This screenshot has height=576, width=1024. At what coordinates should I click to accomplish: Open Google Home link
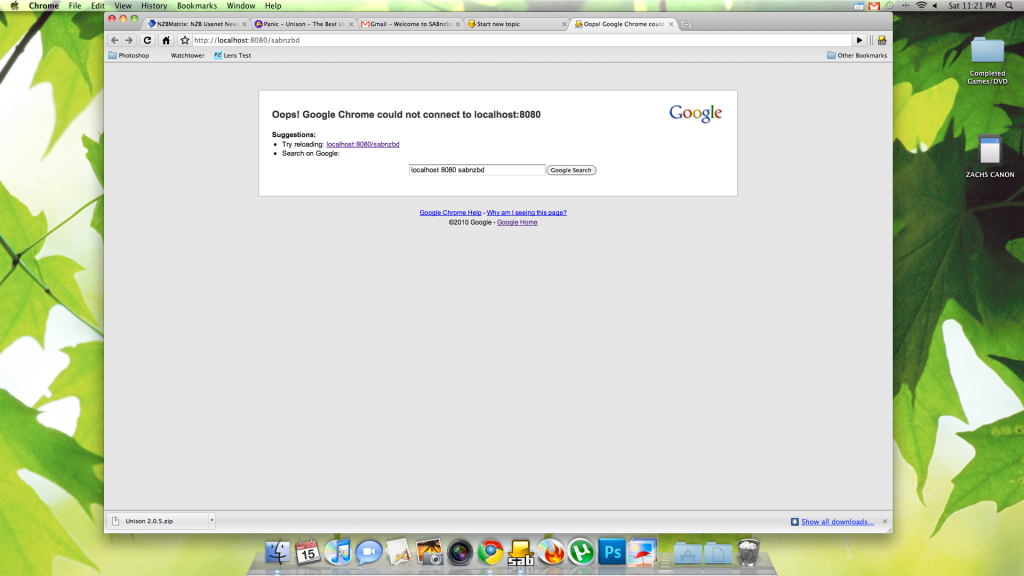pos(517,222)
